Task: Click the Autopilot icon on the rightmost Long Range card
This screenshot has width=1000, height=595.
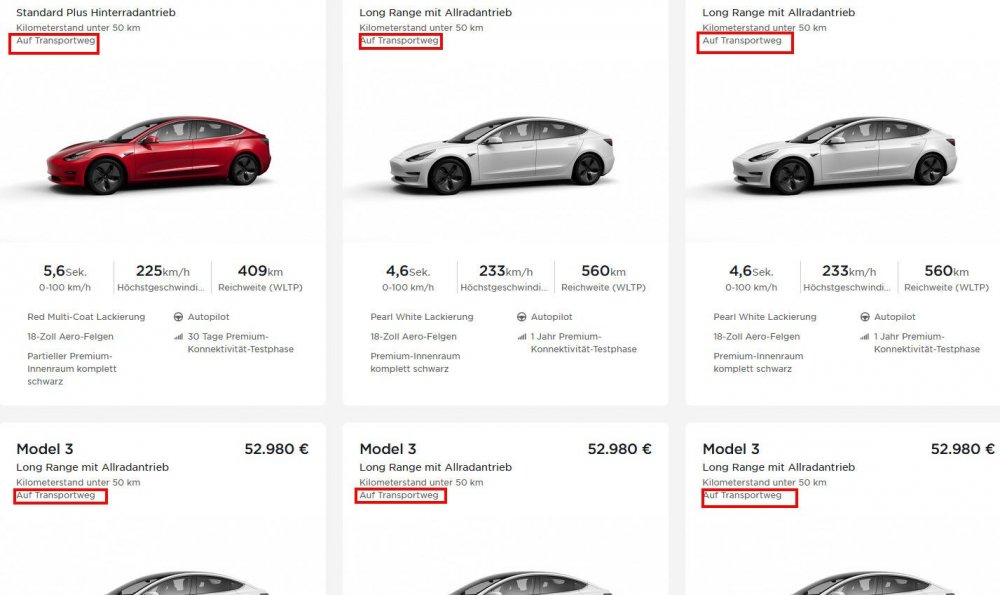Action: click(865, 316)
